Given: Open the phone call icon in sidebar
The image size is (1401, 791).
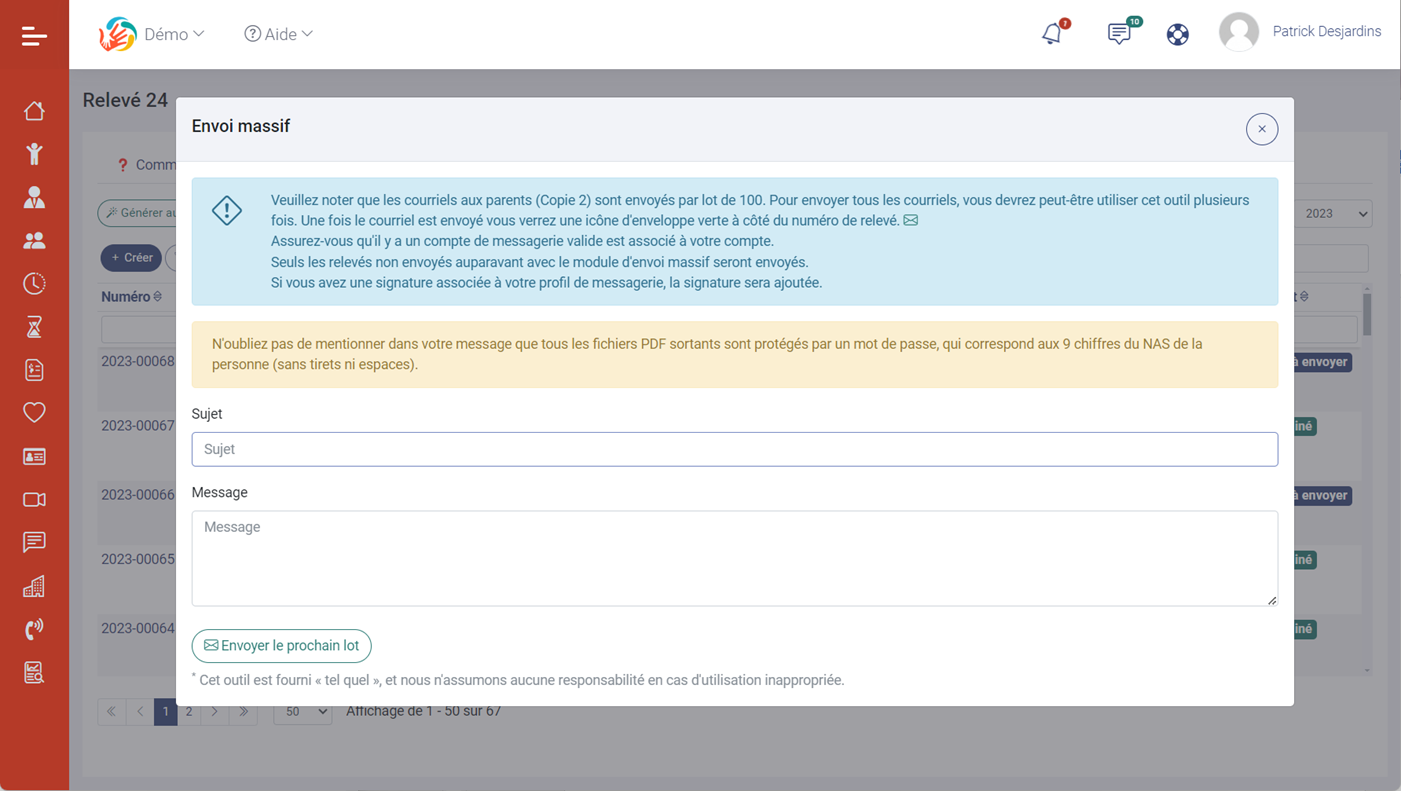Looking at the screenshot, I should (x=34, y=629).
